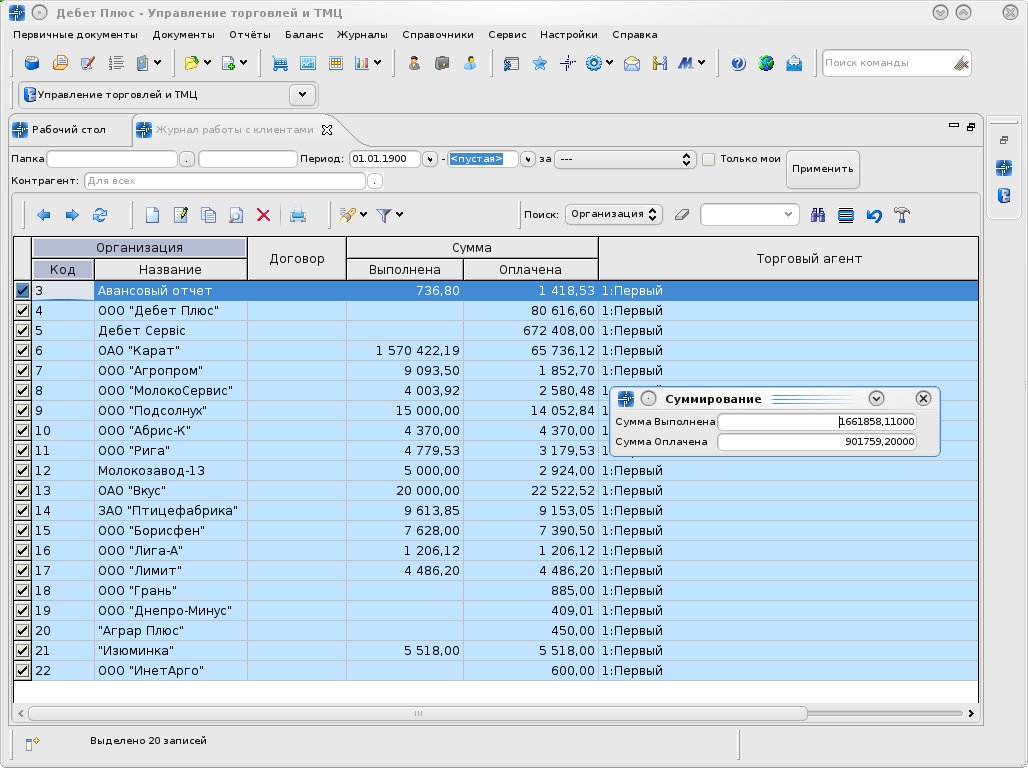Click the blue back arrow in journal toolbar

point(44,215)
